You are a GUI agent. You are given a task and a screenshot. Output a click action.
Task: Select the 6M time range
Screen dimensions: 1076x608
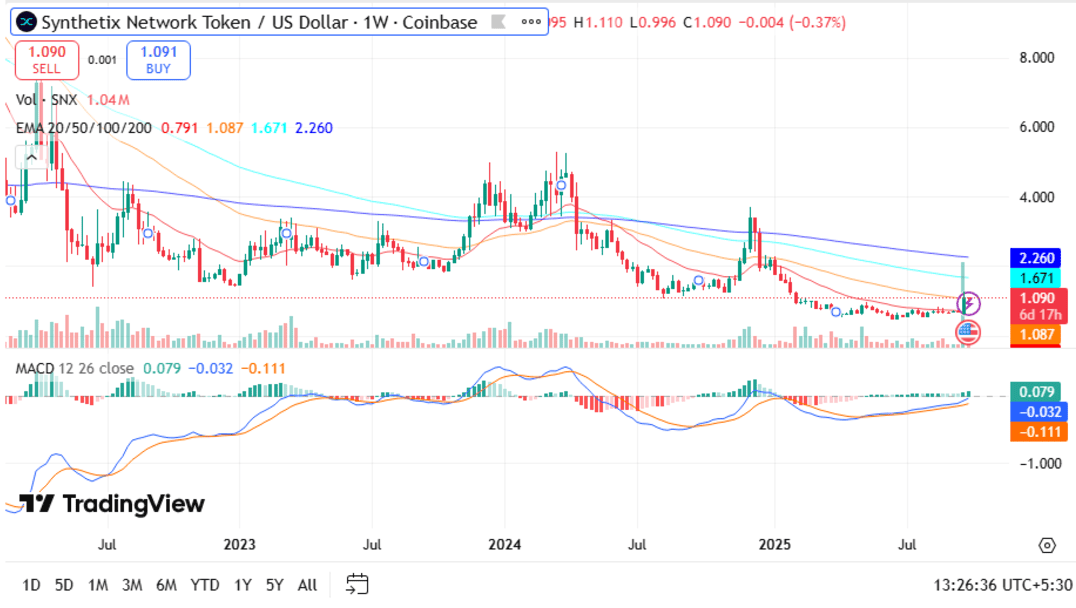[x=166, y=585]
